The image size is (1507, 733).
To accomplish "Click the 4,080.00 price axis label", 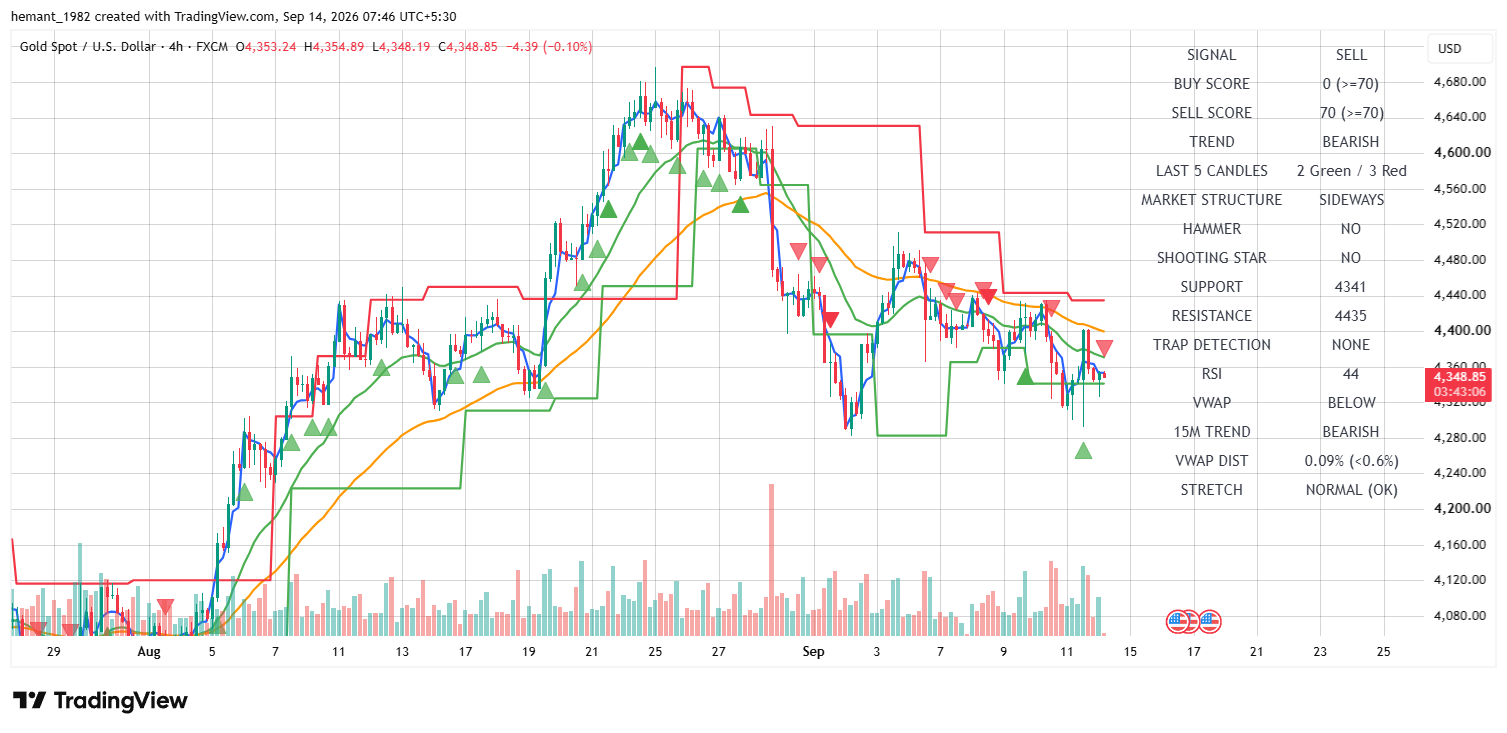I will pyautogui.click(x=1460, y=616).
